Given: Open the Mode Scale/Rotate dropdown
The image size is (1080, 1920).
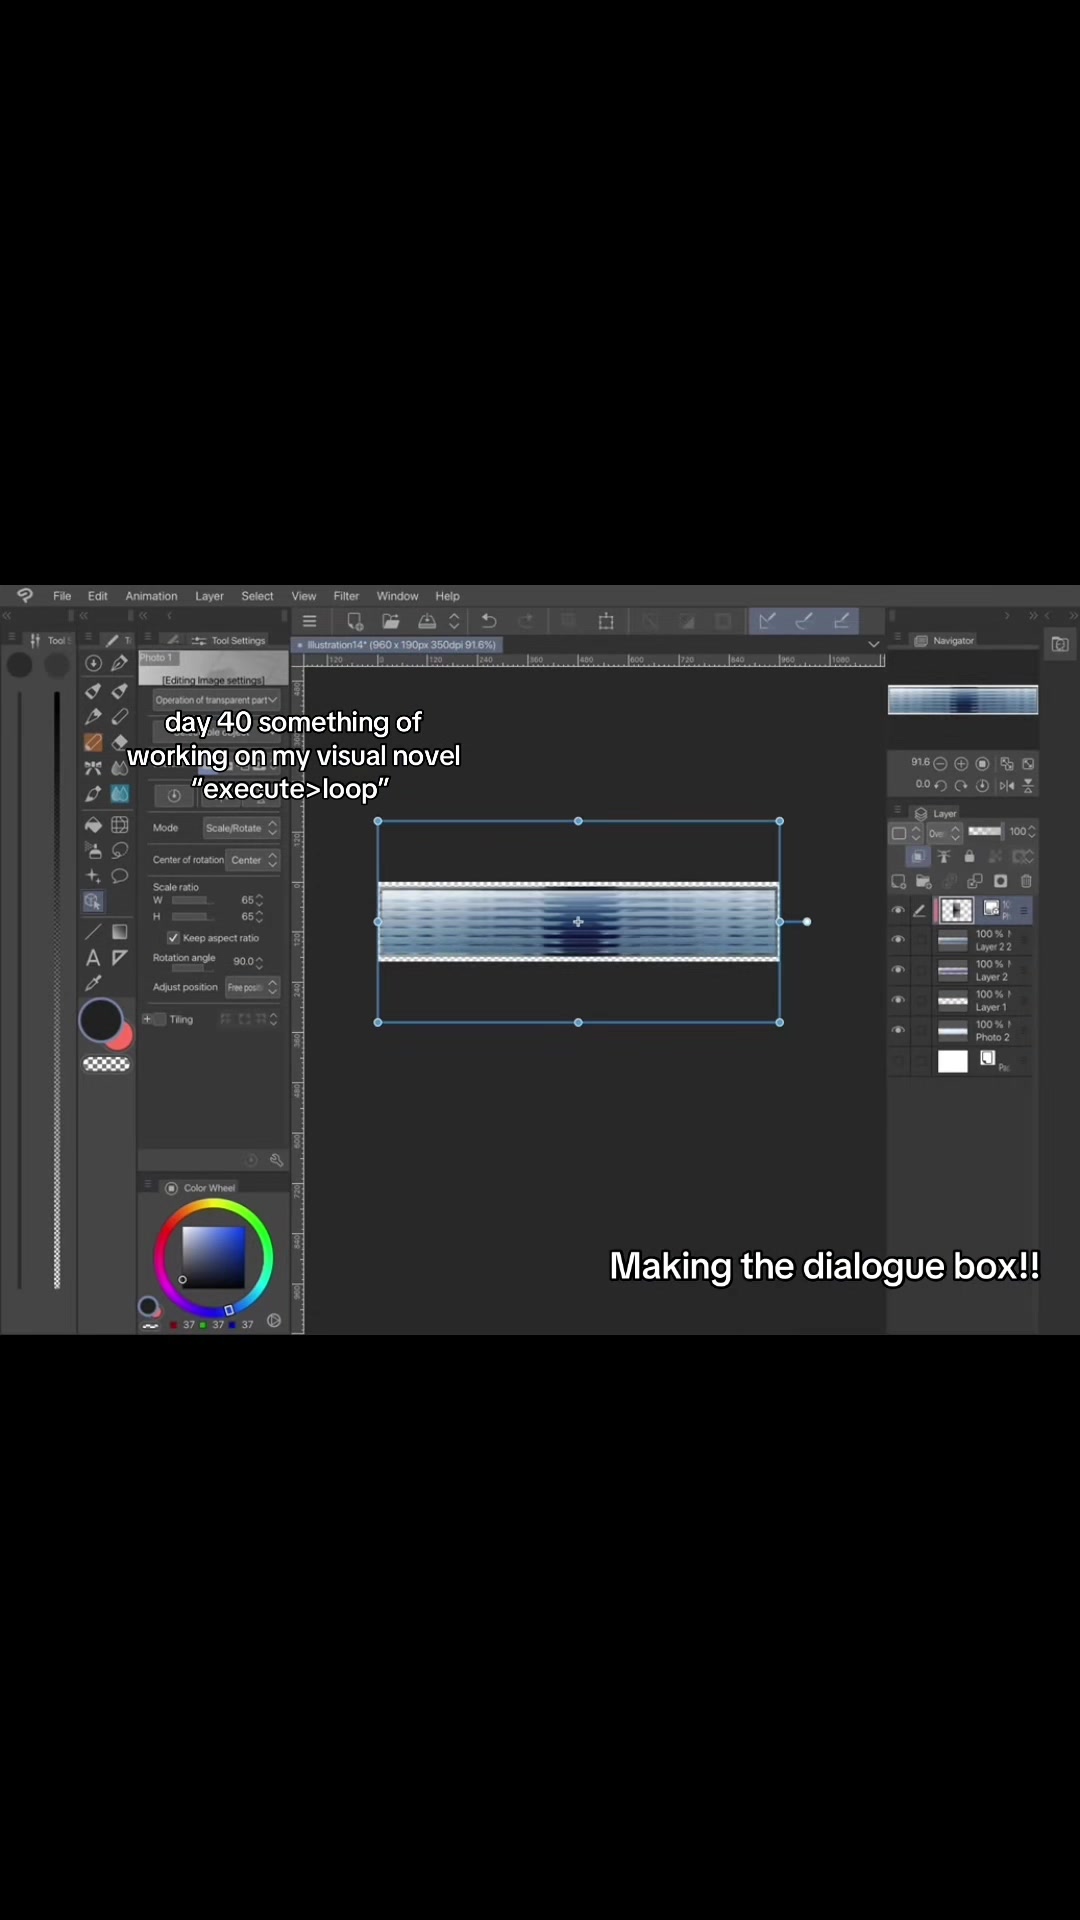Looking at the screenshot, I should (x=240, y=828).
